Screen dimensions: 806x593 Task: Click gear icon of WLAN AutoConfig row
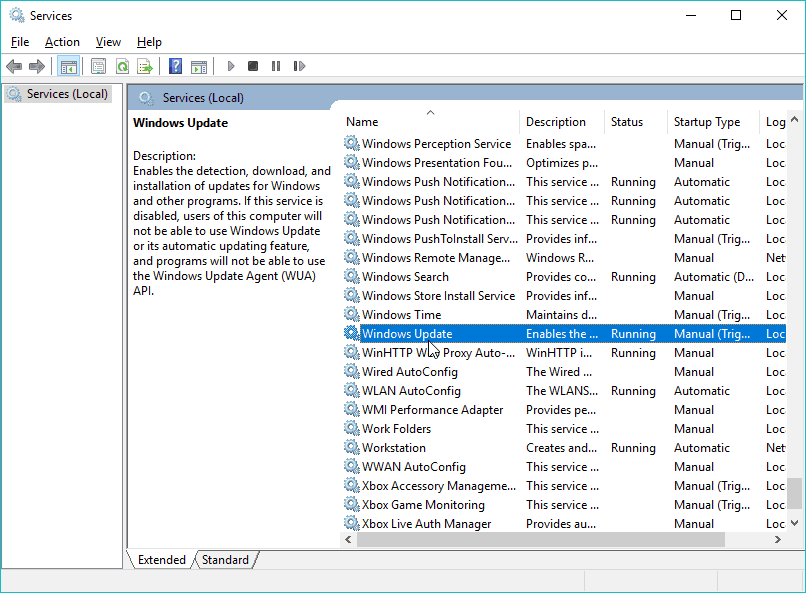pyautogui.click(x=352, y=391)
